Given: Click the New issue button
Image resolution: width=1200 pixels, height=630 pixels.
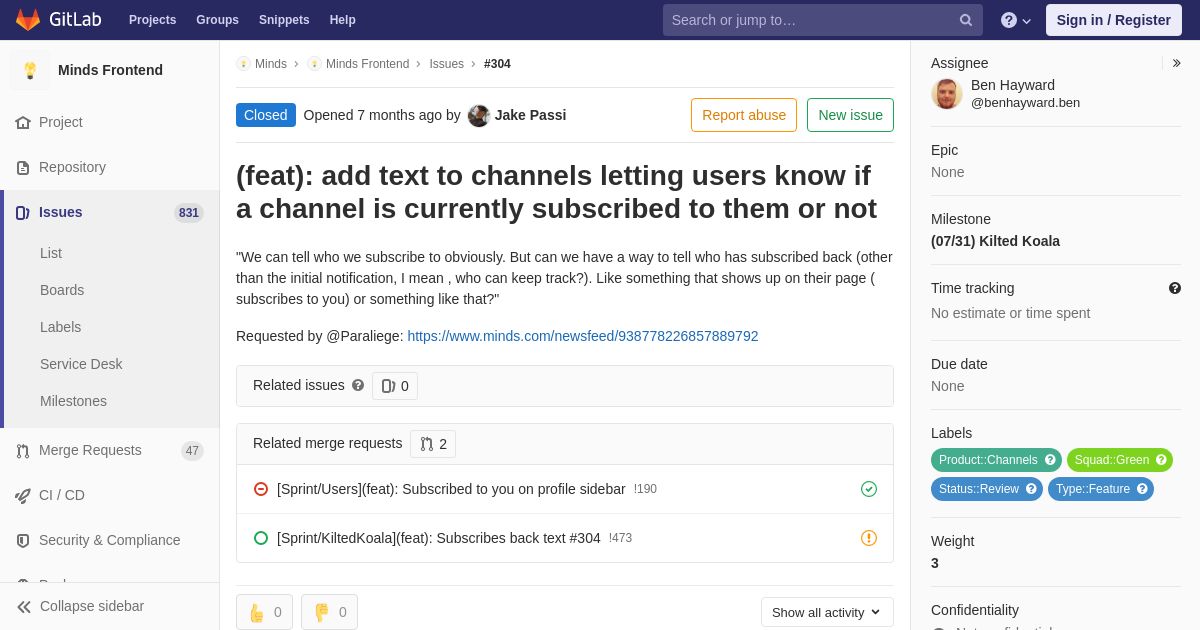Looking at the screenshot, I should click(850, 115).
